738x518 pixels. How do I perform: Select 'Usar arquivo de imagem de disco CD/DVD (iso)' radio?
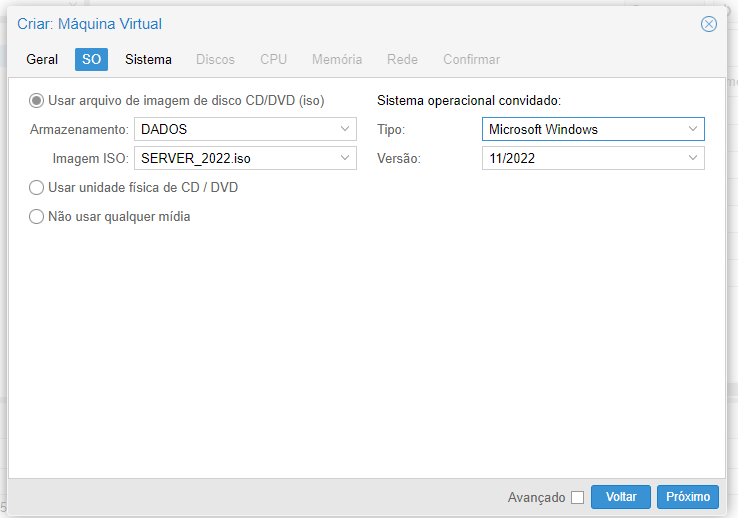click(36, 101)
